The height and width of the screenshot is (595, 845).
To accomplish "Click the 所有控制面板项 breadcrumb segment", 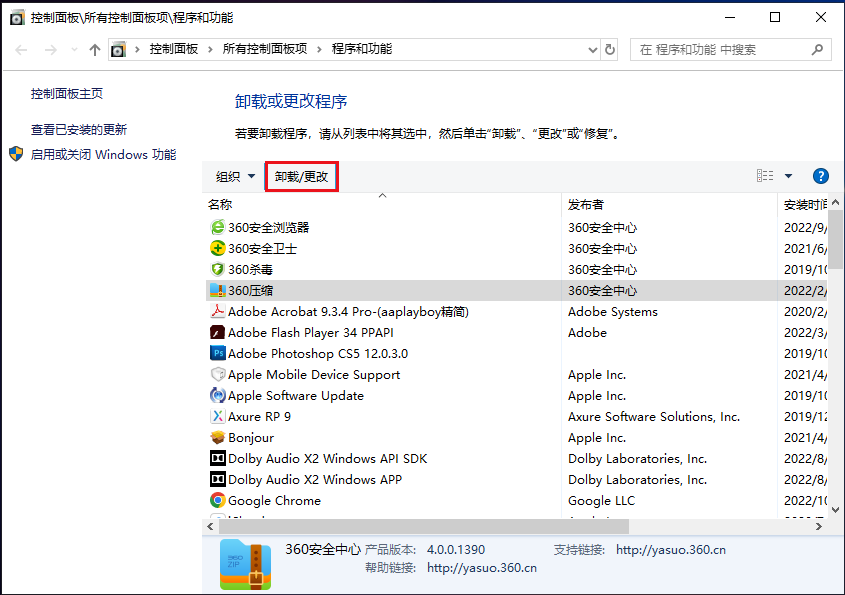I will [x=265, y=49].
